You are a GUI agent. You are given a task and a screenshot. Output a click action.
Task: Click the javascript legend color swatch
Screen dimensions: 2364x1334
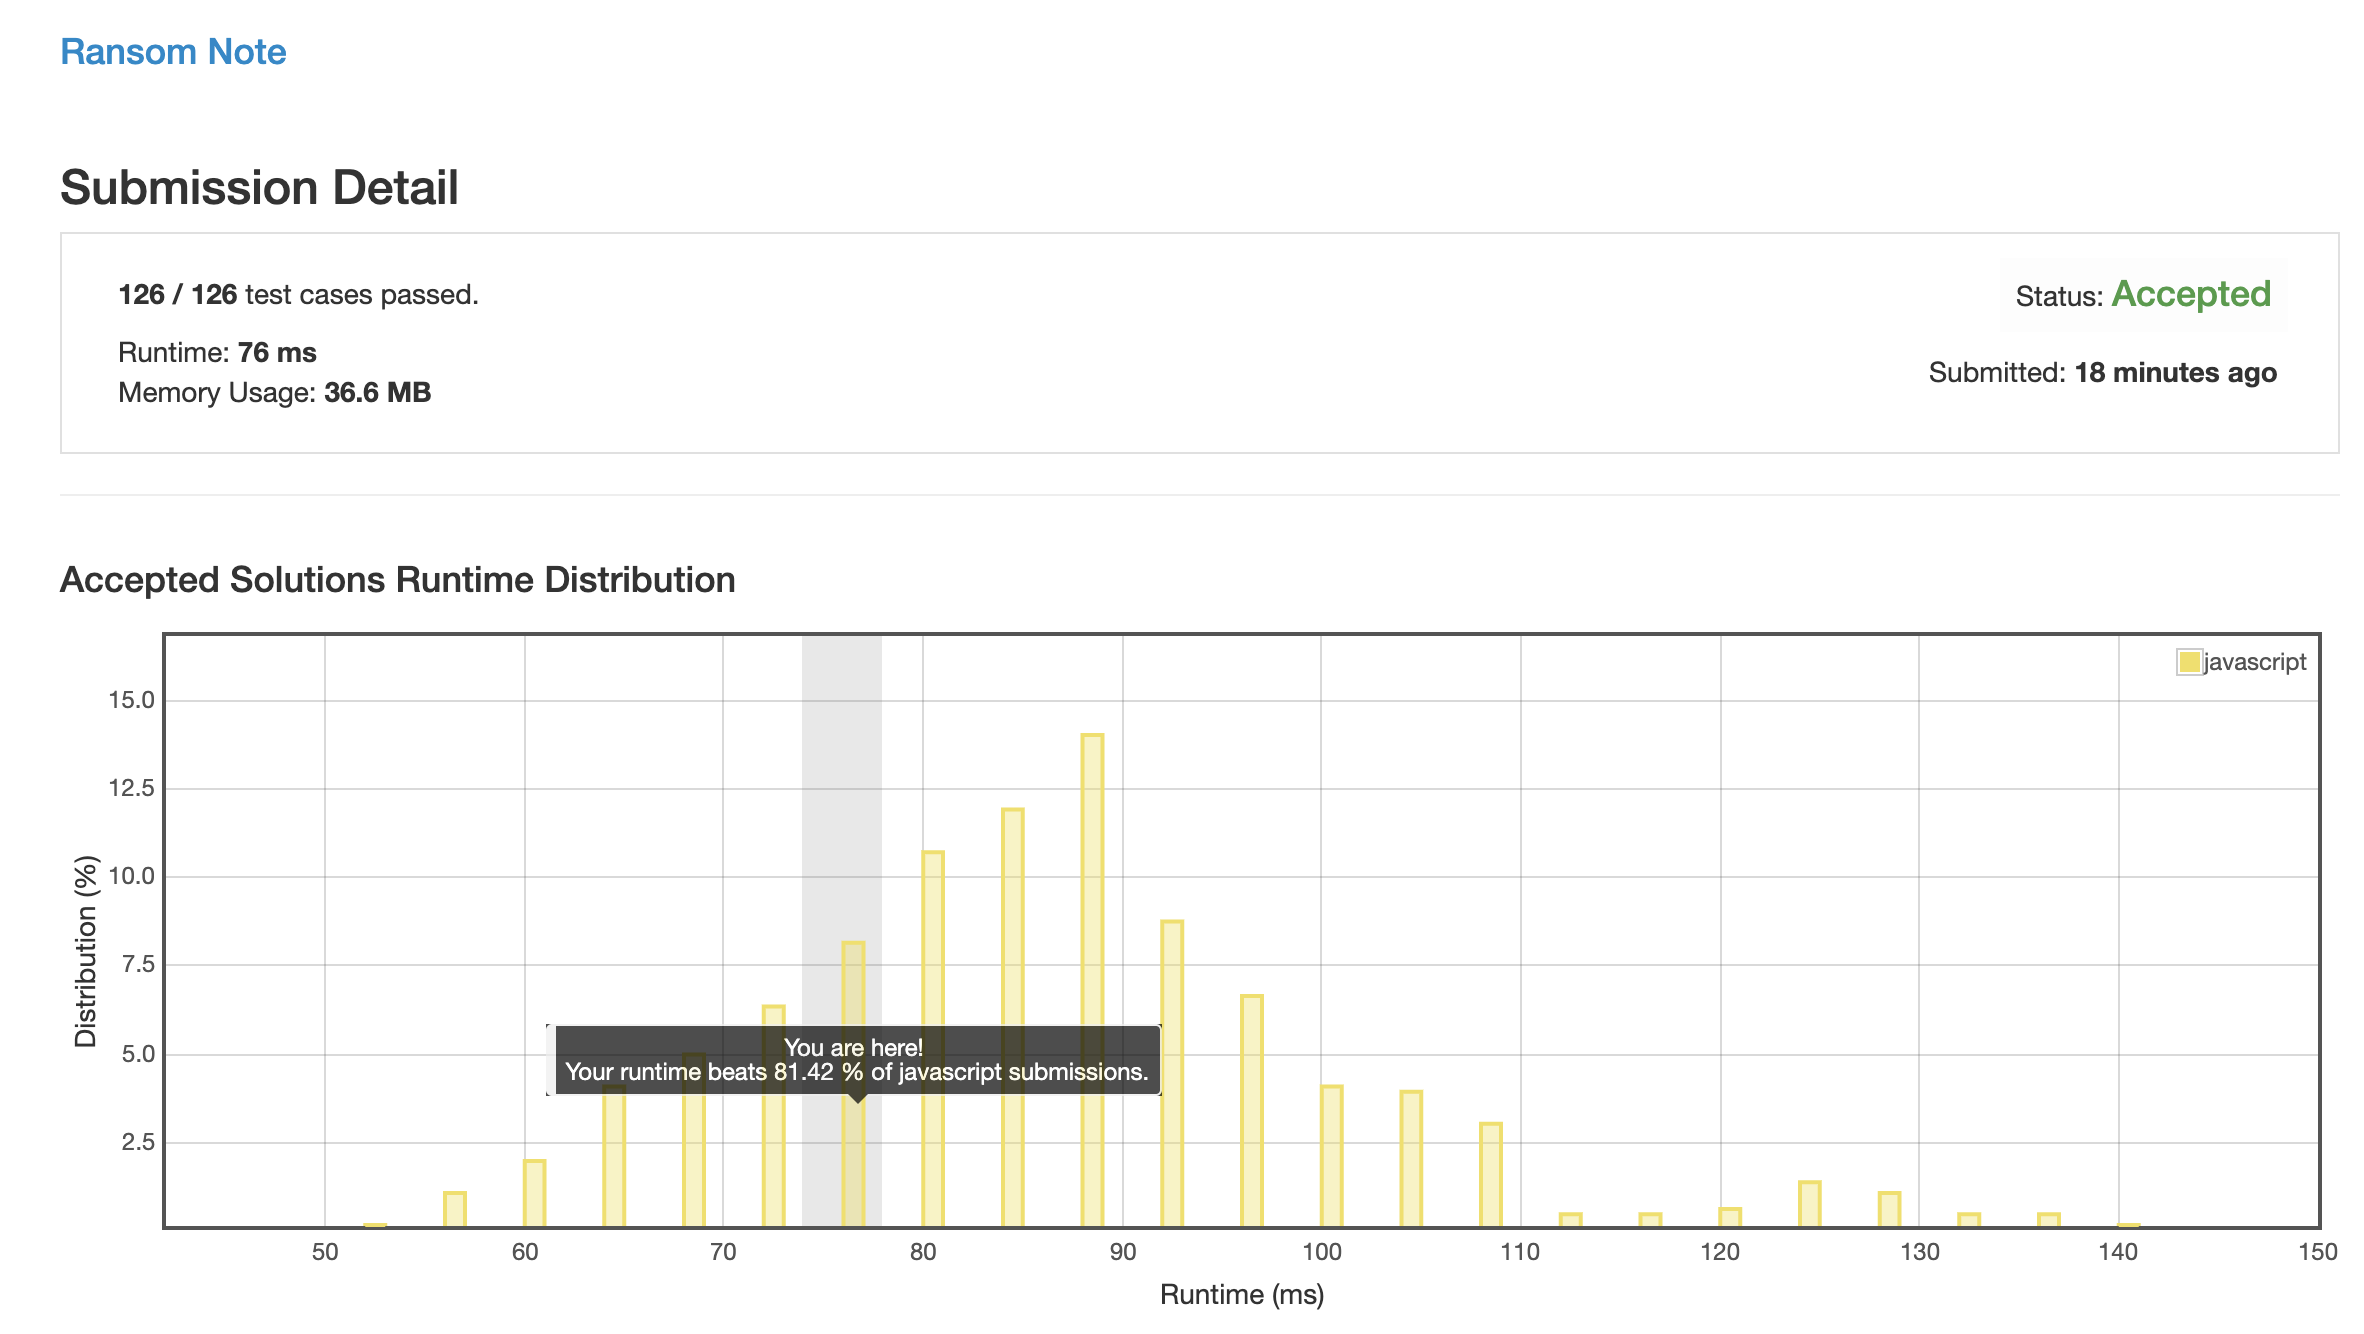[x=2189, y=662]
